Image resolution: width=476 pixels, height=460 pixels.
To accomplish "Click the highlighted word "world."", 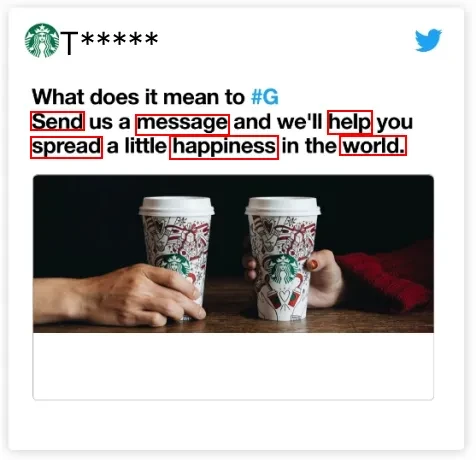I will point(373,146).
